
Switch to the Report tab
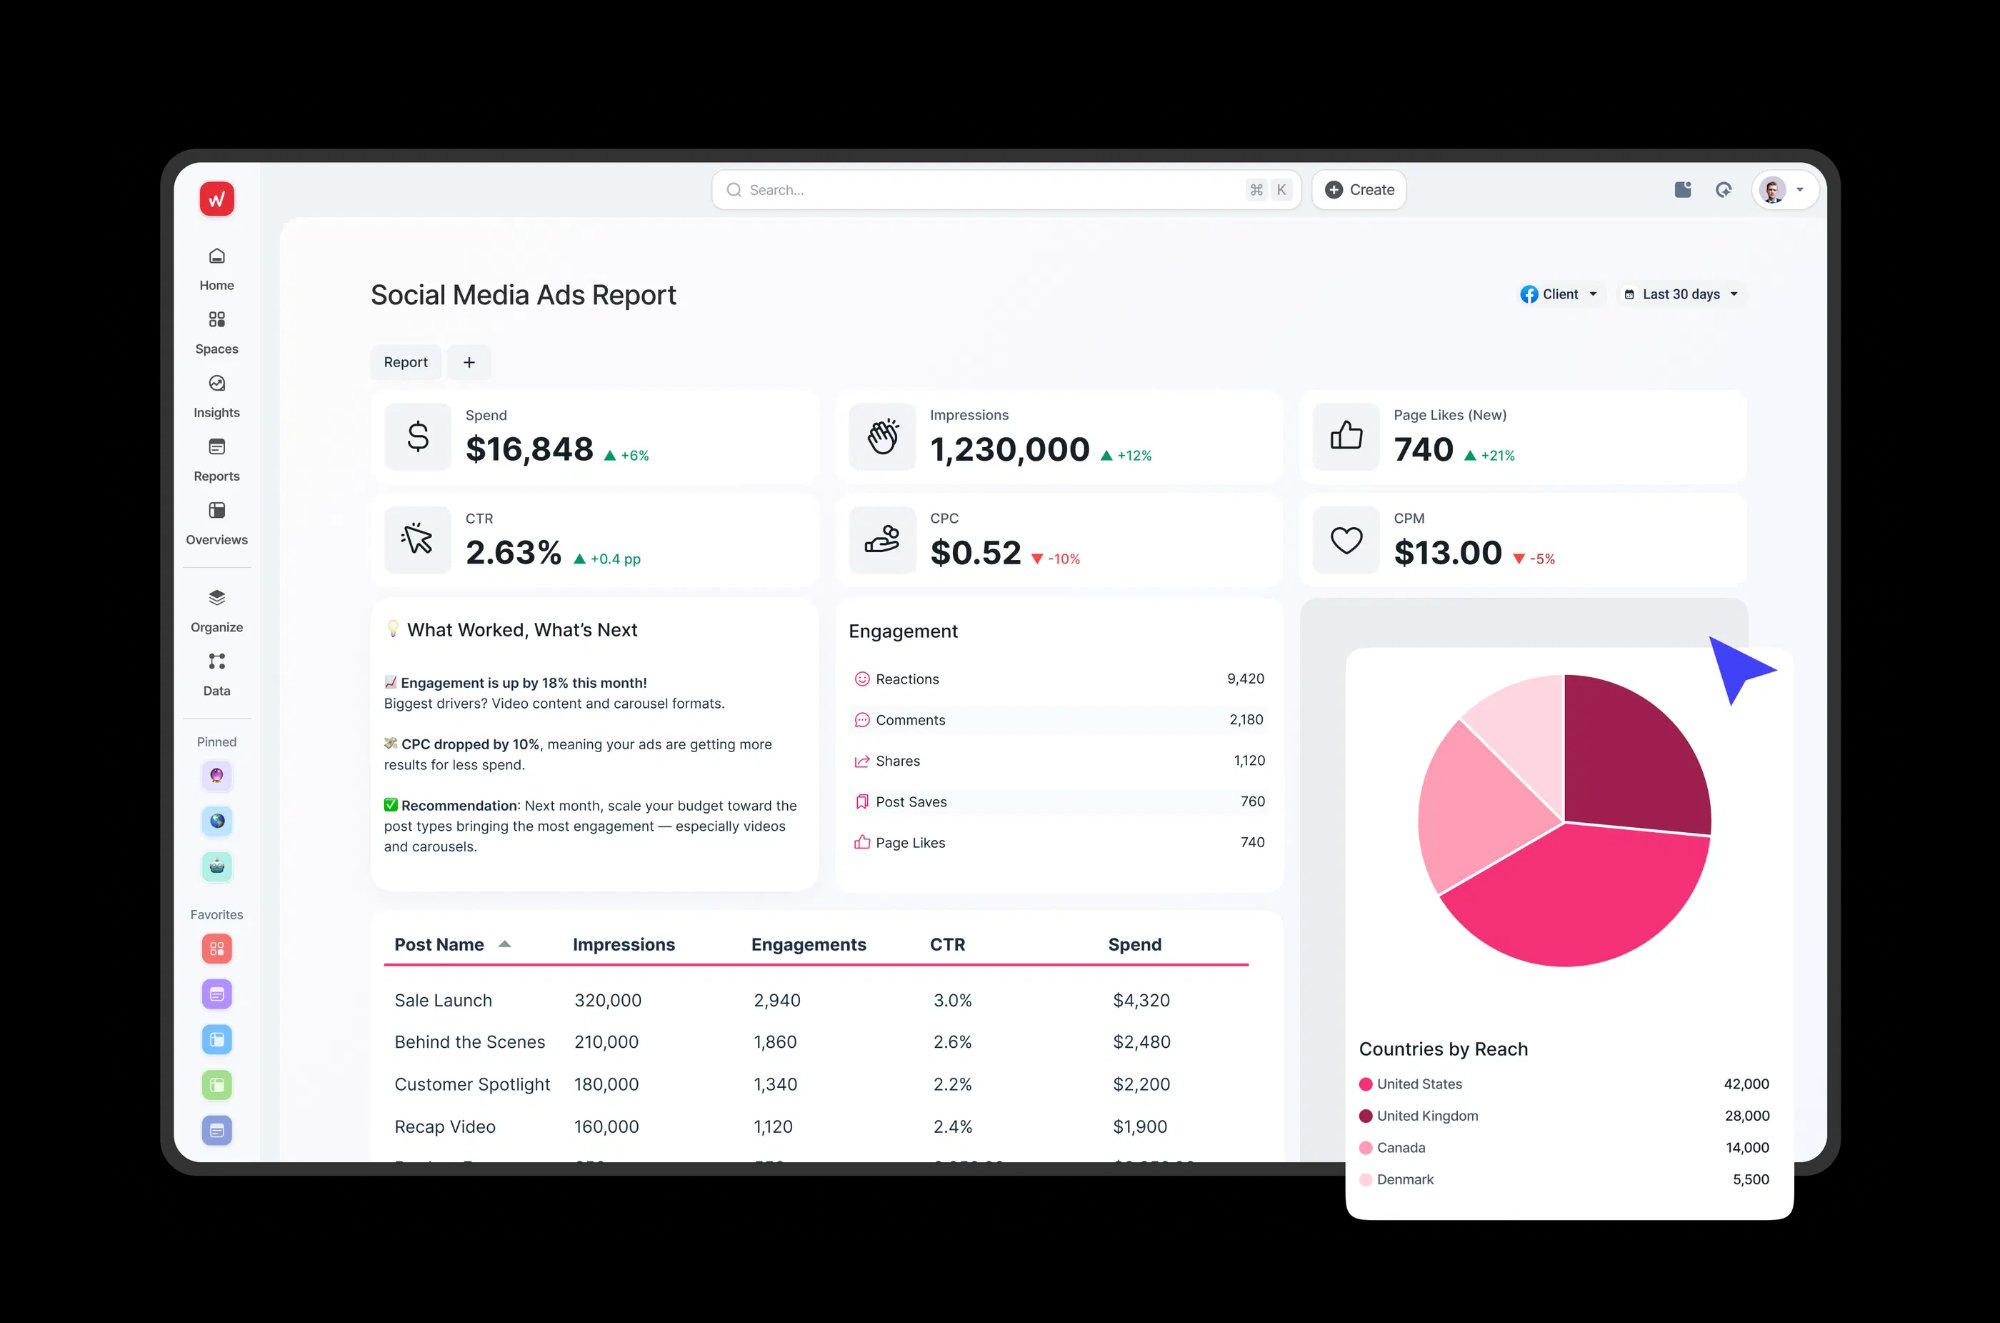point(405,362)
